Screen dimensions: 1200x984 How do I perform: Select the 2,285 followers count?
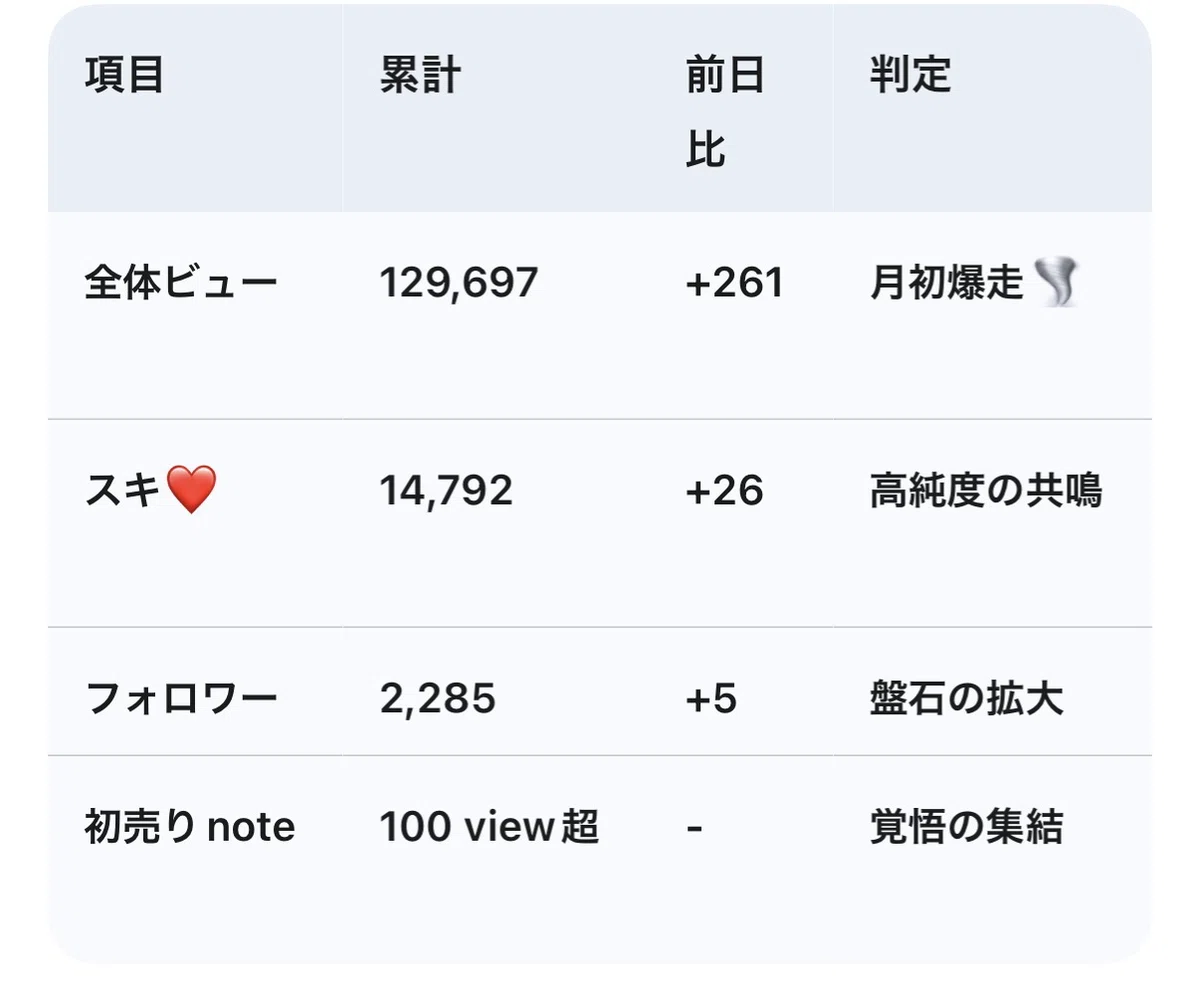point(438,698)
